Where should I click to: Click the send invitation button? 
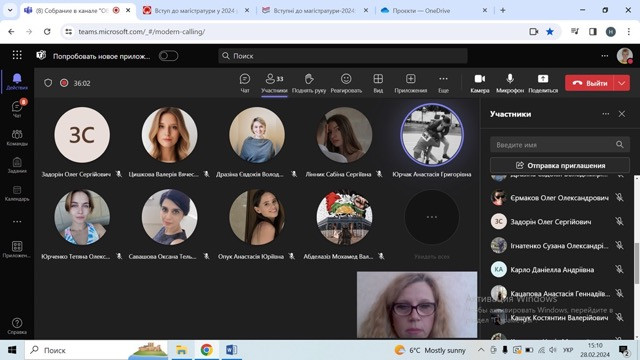pyautogui.click(x=560, y=165)
